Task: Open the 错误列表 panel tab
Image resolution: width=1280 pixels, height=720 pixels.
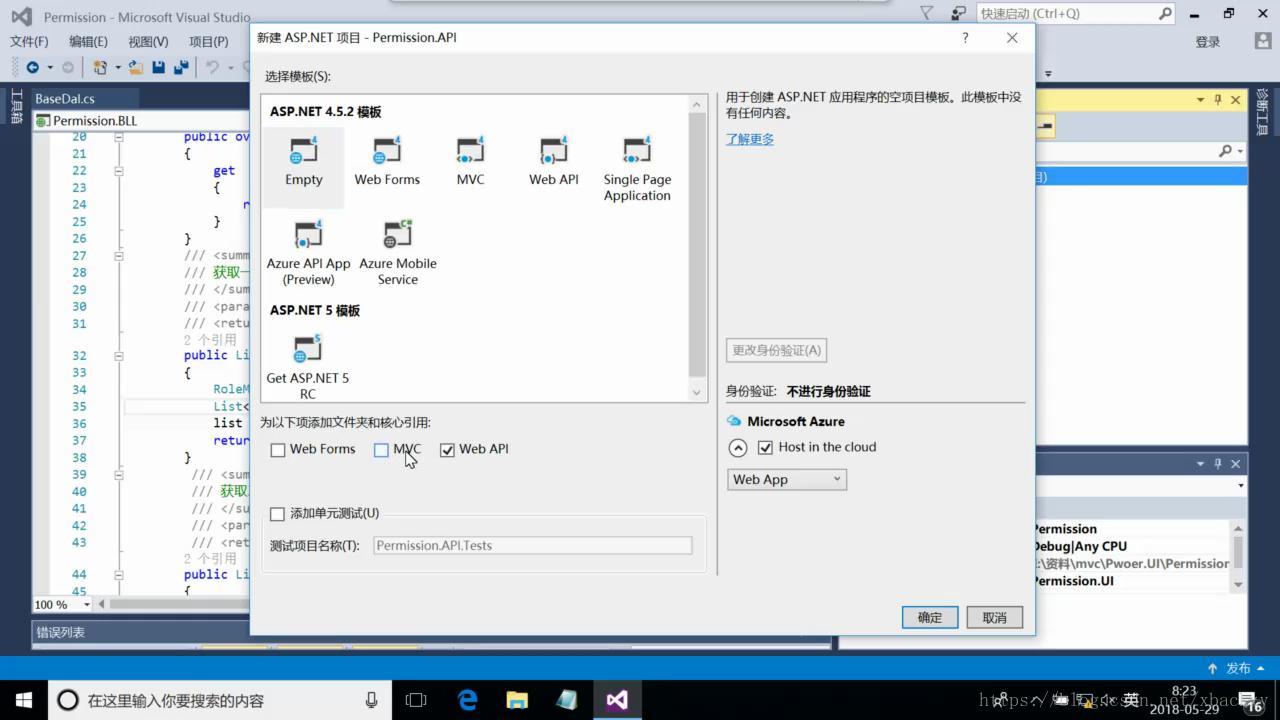Action: [61, 632]
